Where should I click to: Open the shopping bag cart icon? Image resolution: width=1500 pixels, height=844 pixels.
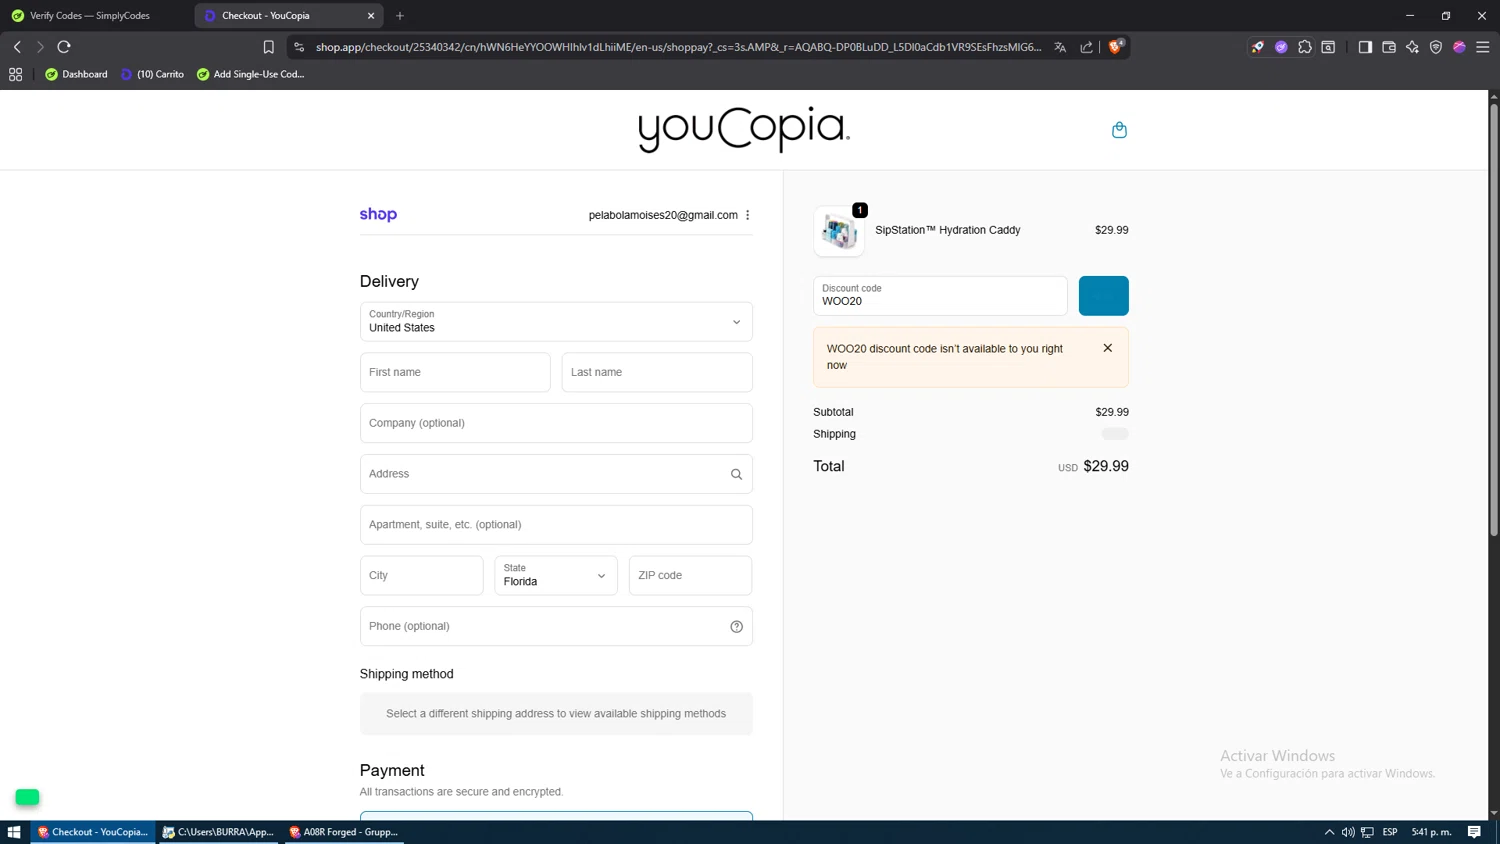[1119, 130]
